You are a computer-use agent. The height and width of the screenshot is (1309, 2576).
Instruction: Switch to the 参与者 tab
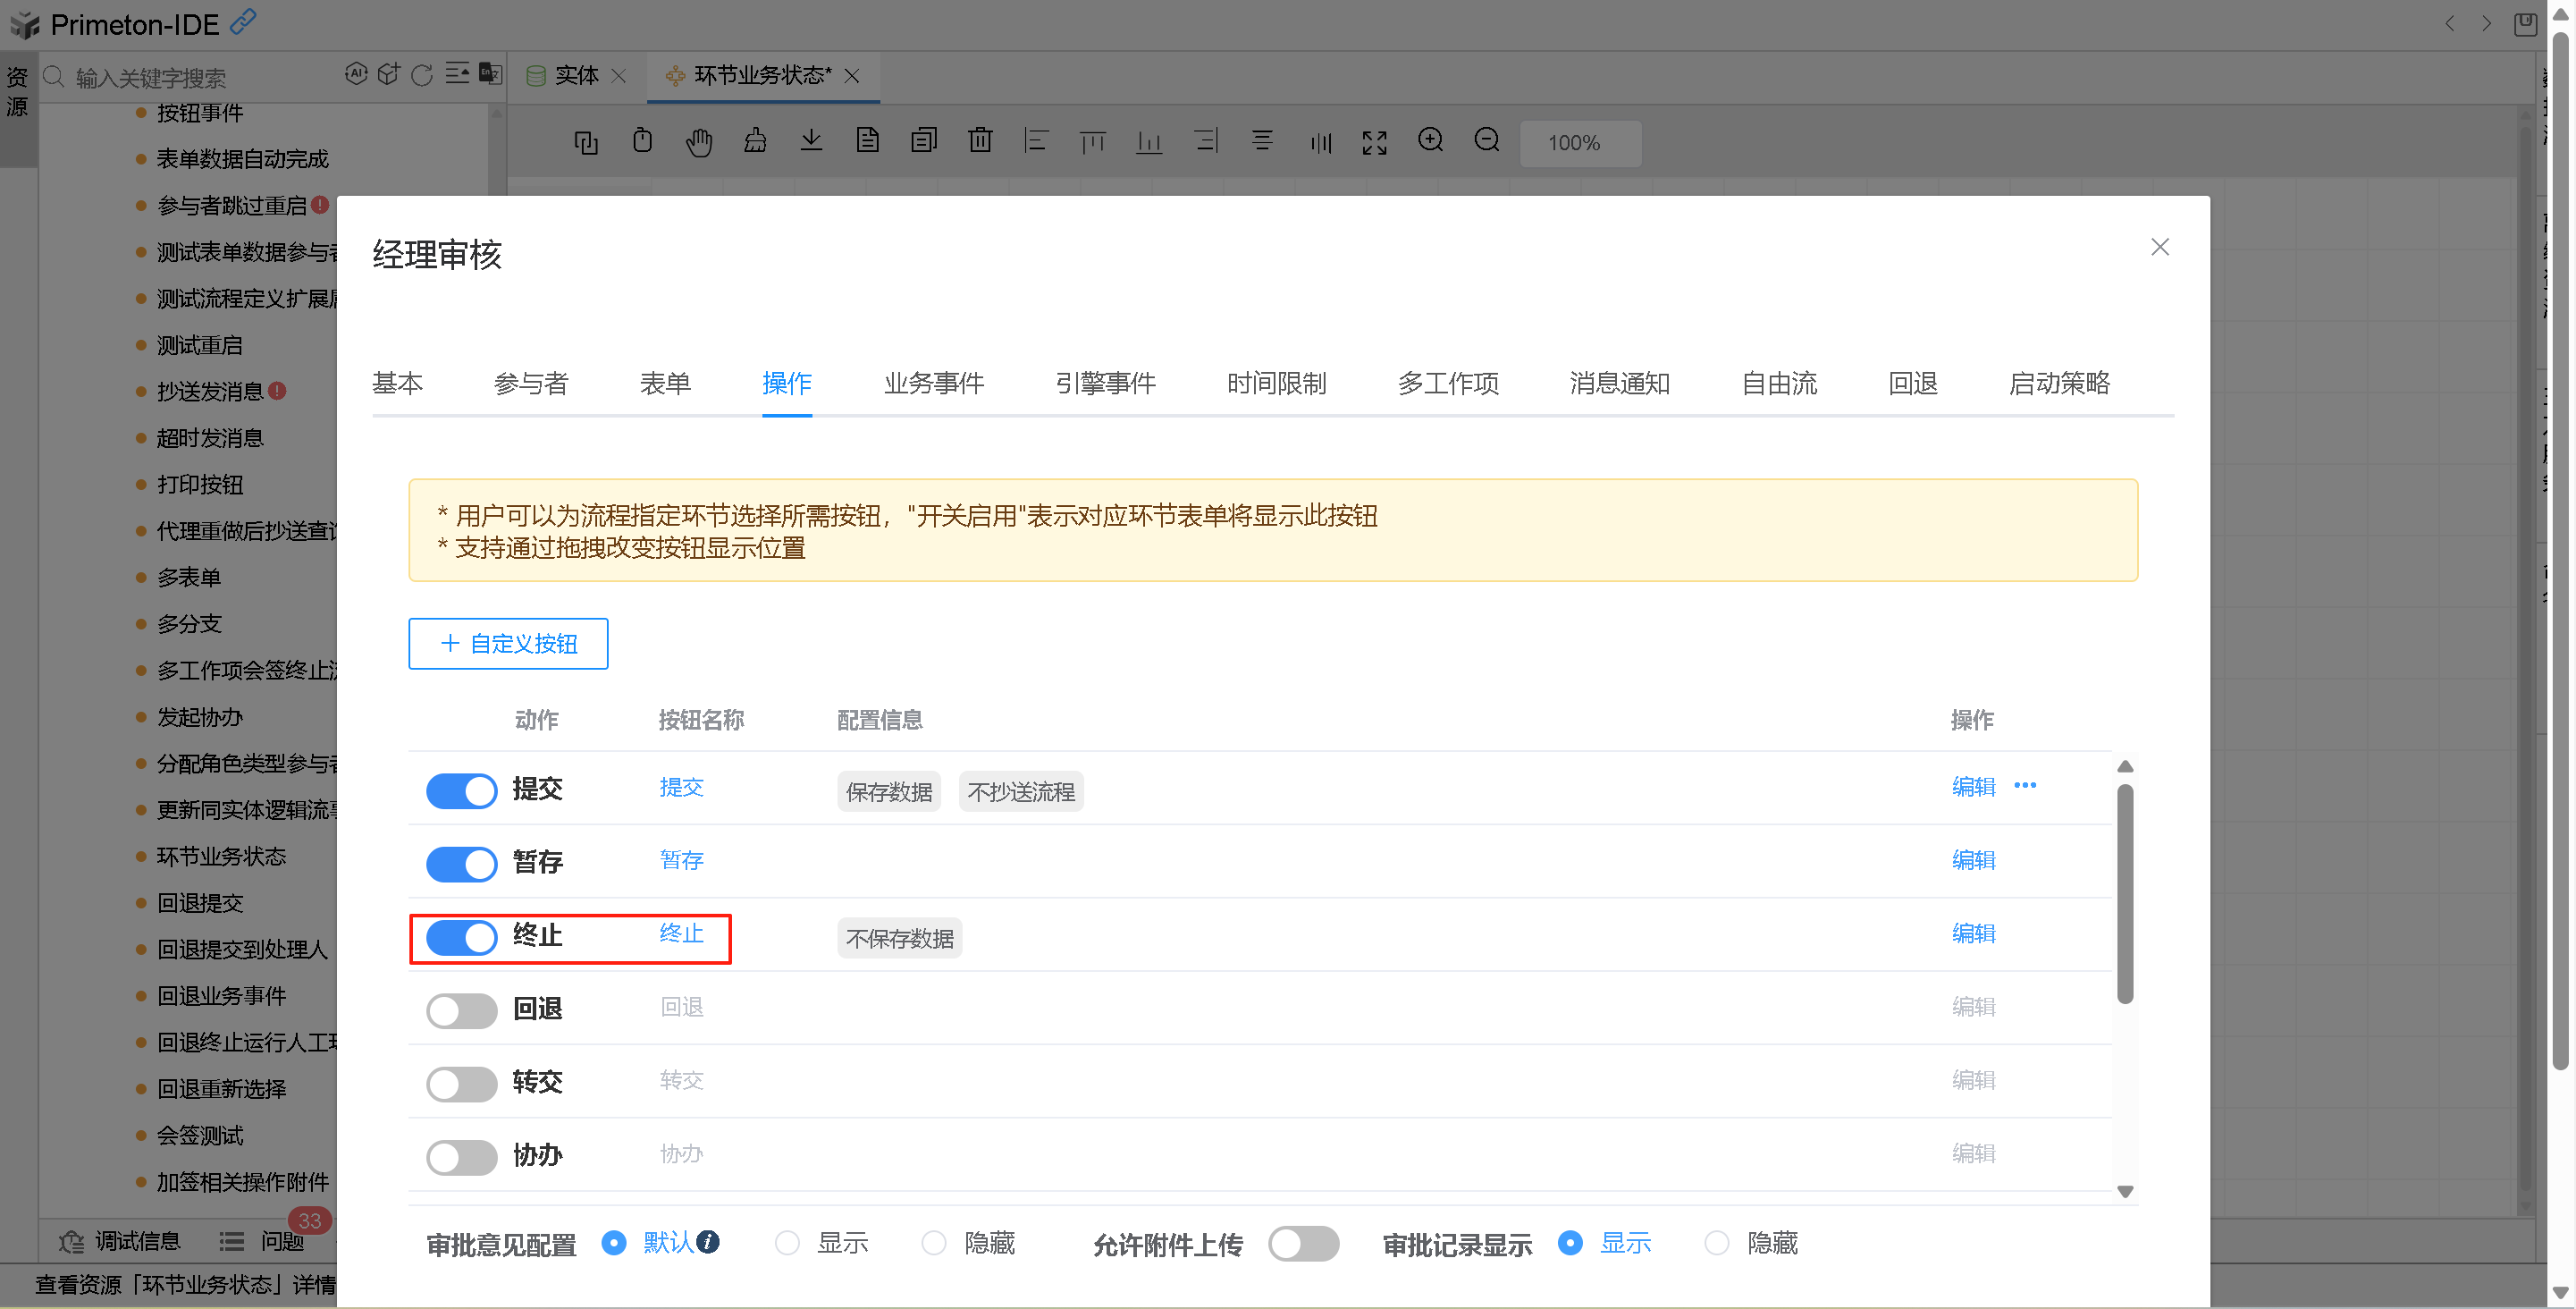tap(531, 384)
